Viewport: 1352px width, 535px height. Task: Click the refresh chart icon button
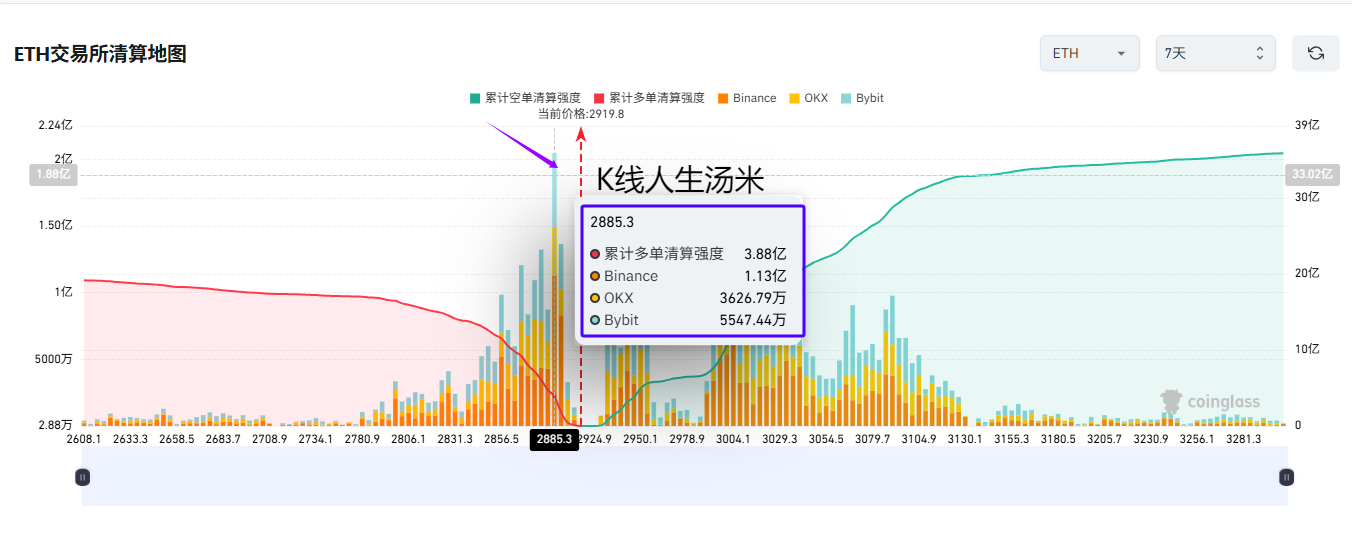1315,53
